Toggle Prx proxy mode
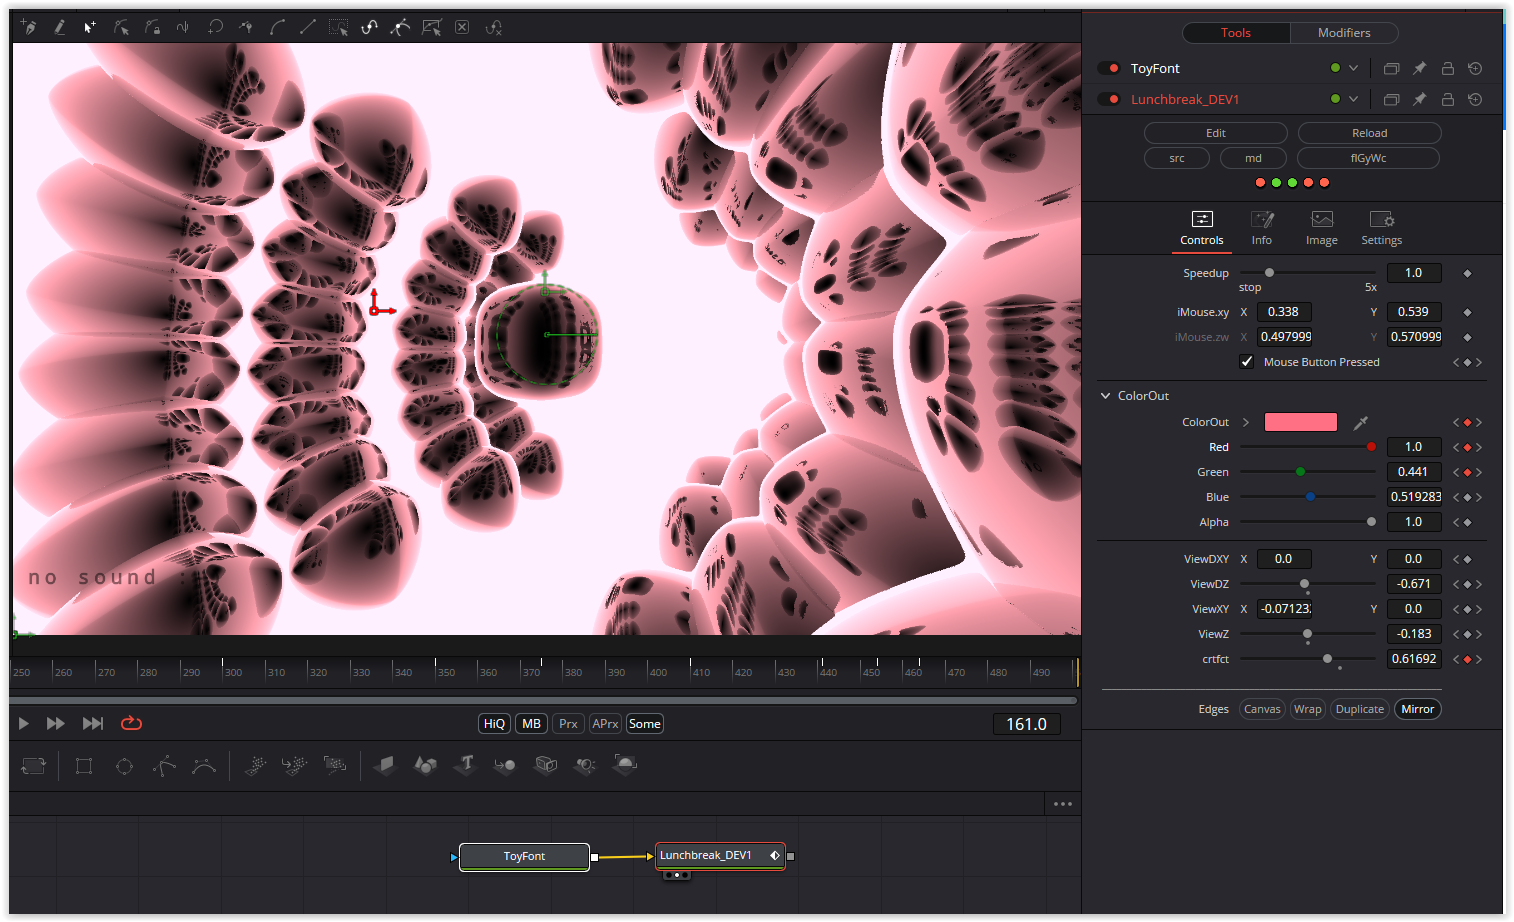The width and height of the screenshot is (1514, 922). [568, 724]
